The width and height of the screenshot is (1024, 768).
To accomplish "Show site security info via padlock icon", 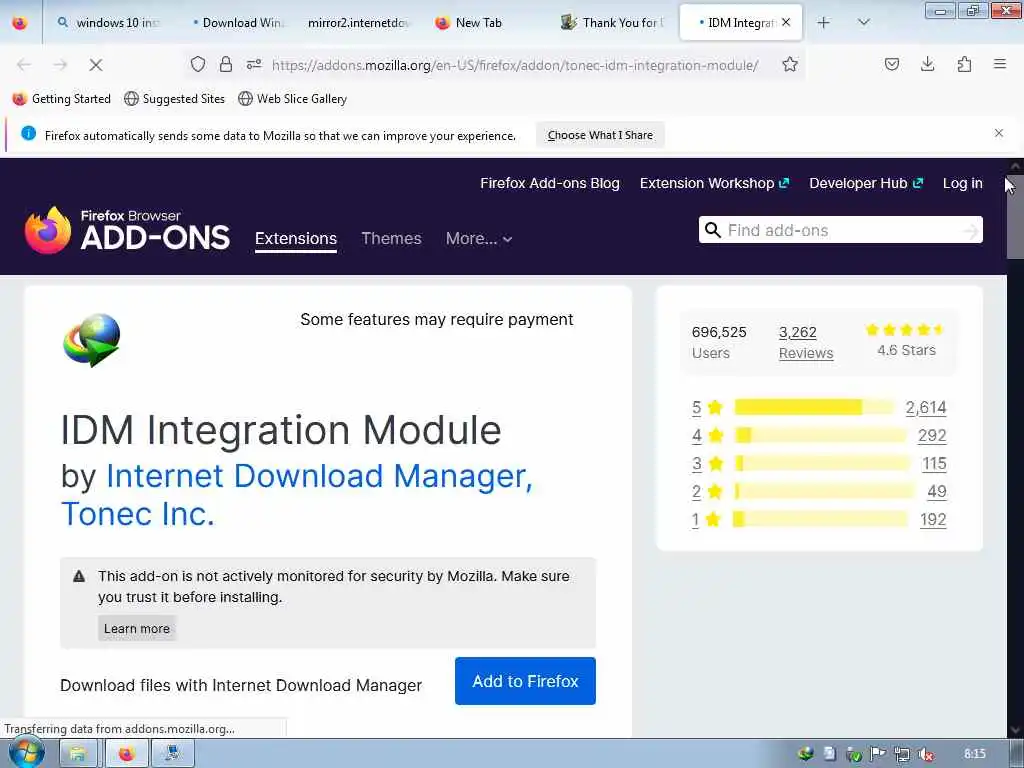I will 226,64.
